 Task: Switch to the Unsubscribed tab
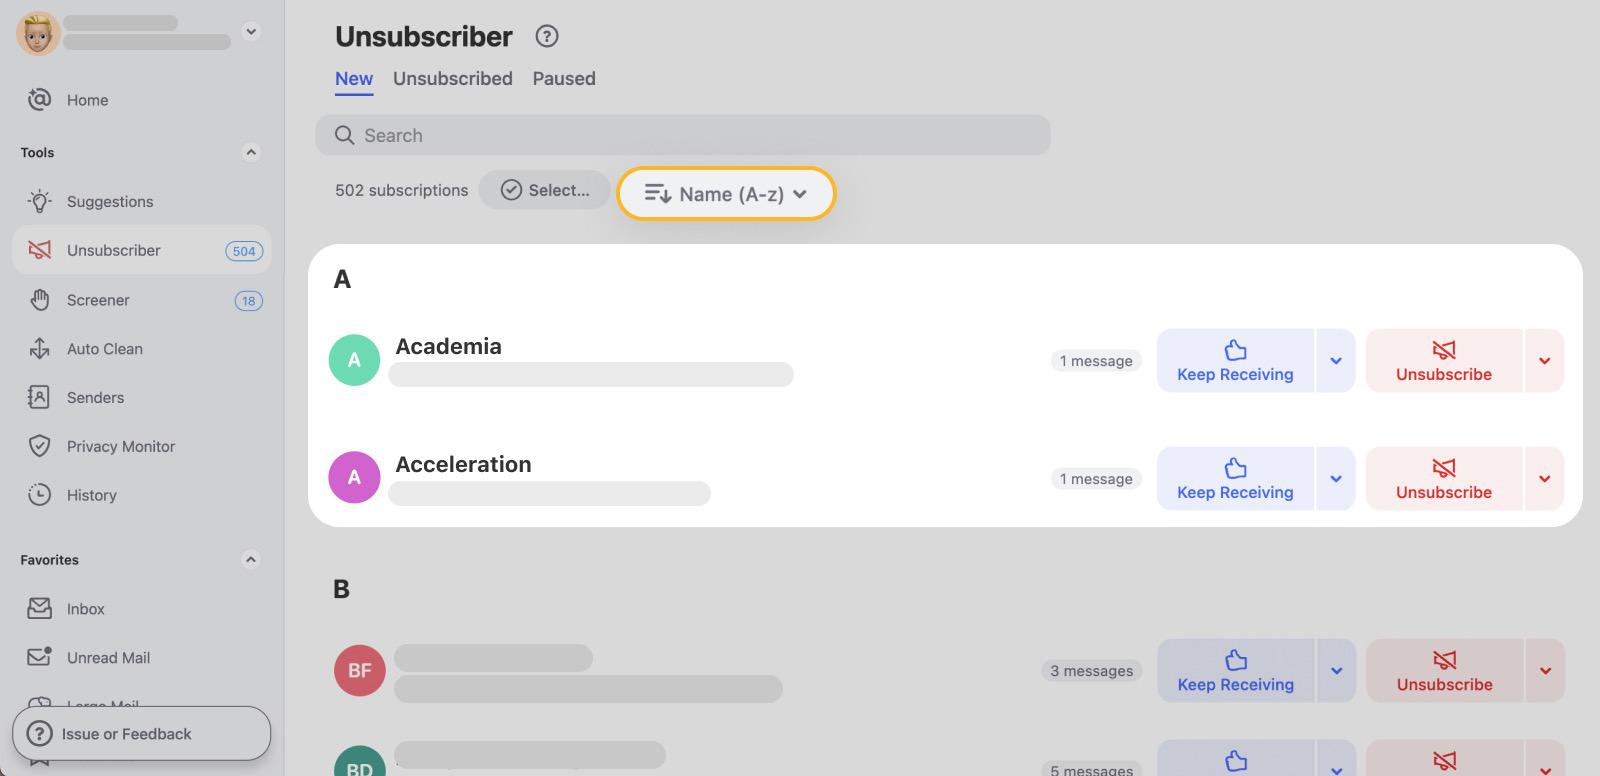[x=452, y=78]
